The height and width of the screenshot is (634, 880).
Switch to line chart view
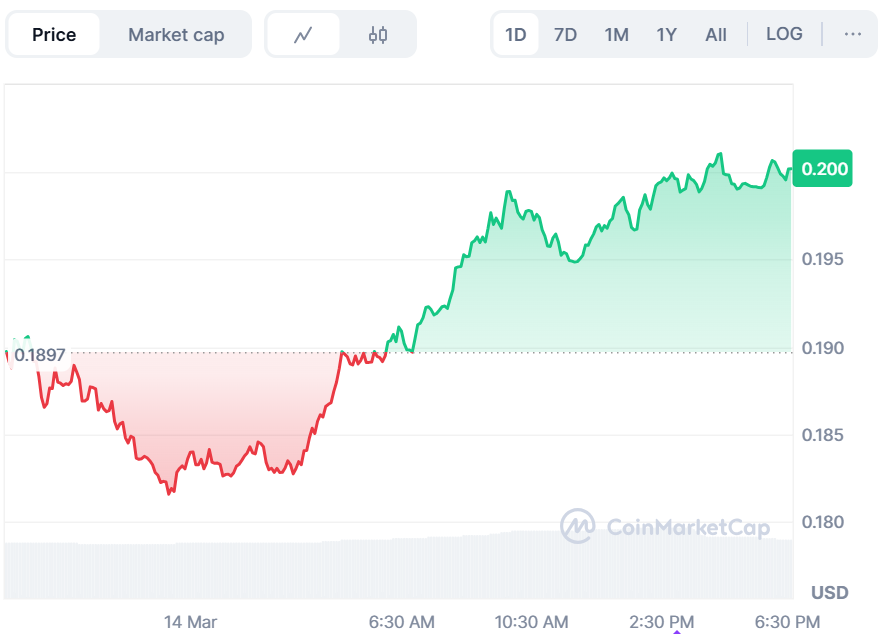point(303,35)
